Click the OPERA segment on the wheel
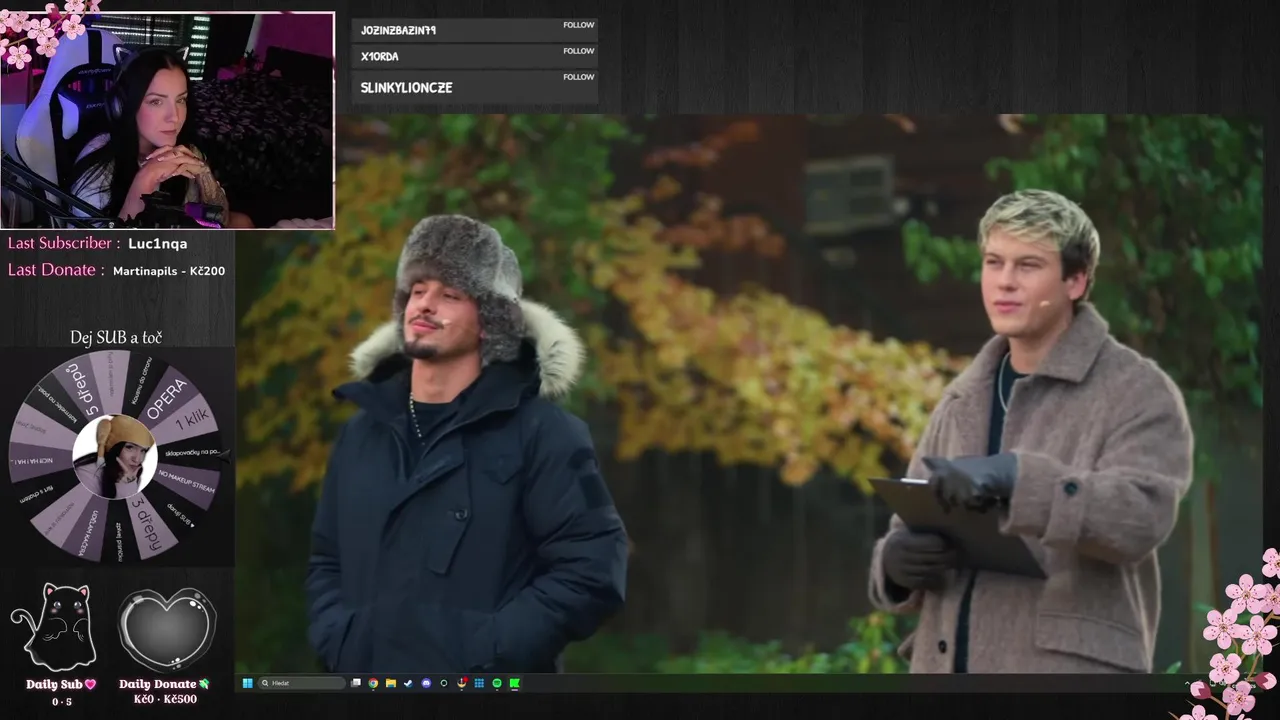Viewport: 1280px width, 720px height. coord(167,400)
